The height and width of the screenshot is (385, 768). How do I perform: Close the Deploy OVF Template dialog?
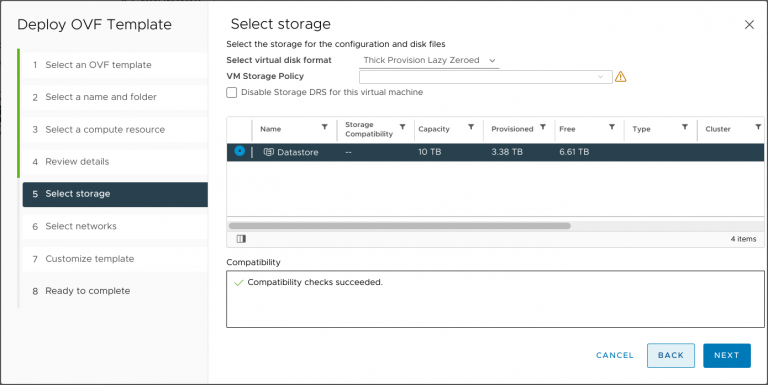(749, 24)
